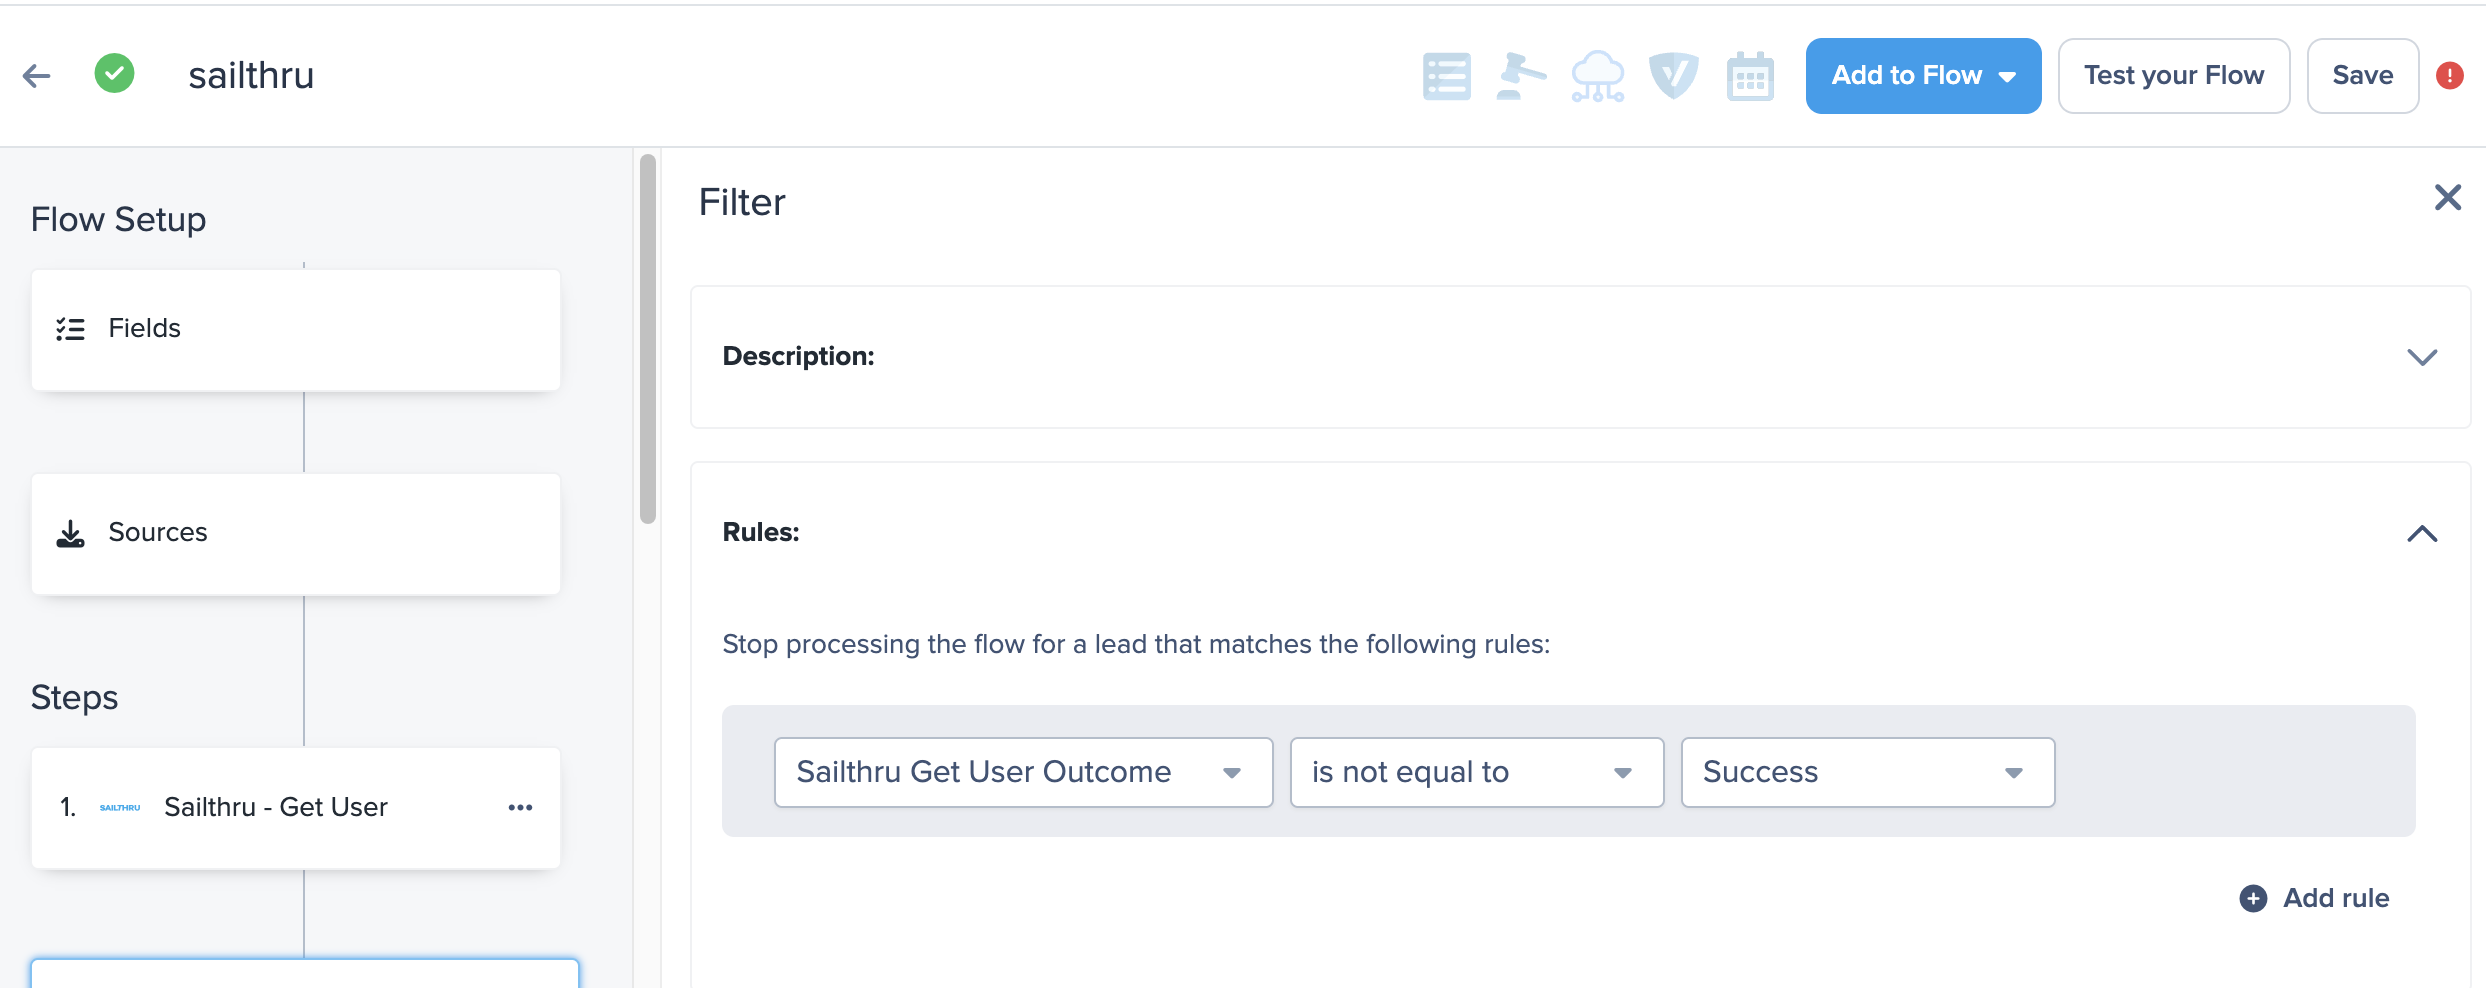Click the shield checkmark icon
The image size is (2486, 988).
[1674, 76]
